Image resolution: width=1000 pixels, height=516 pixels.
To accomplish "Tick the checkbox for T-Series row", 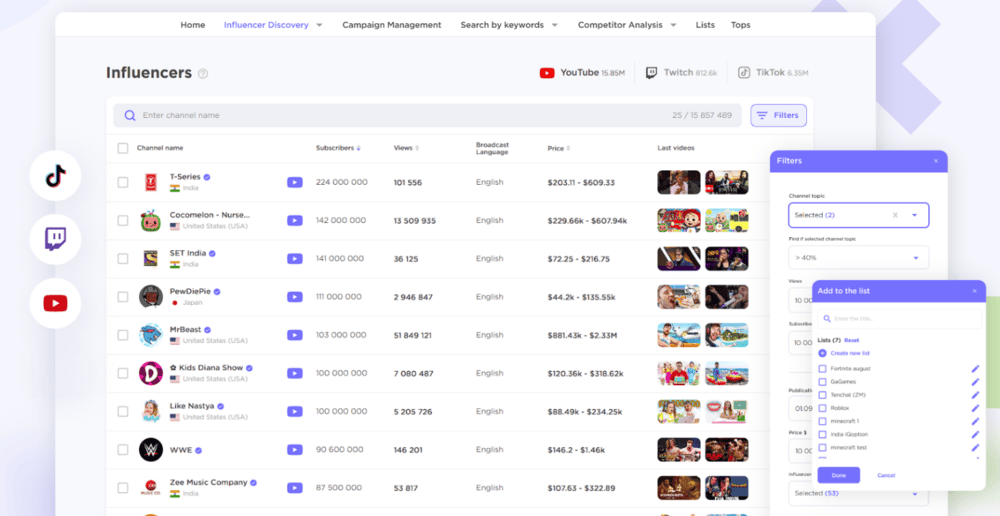I will pos(122,182).
